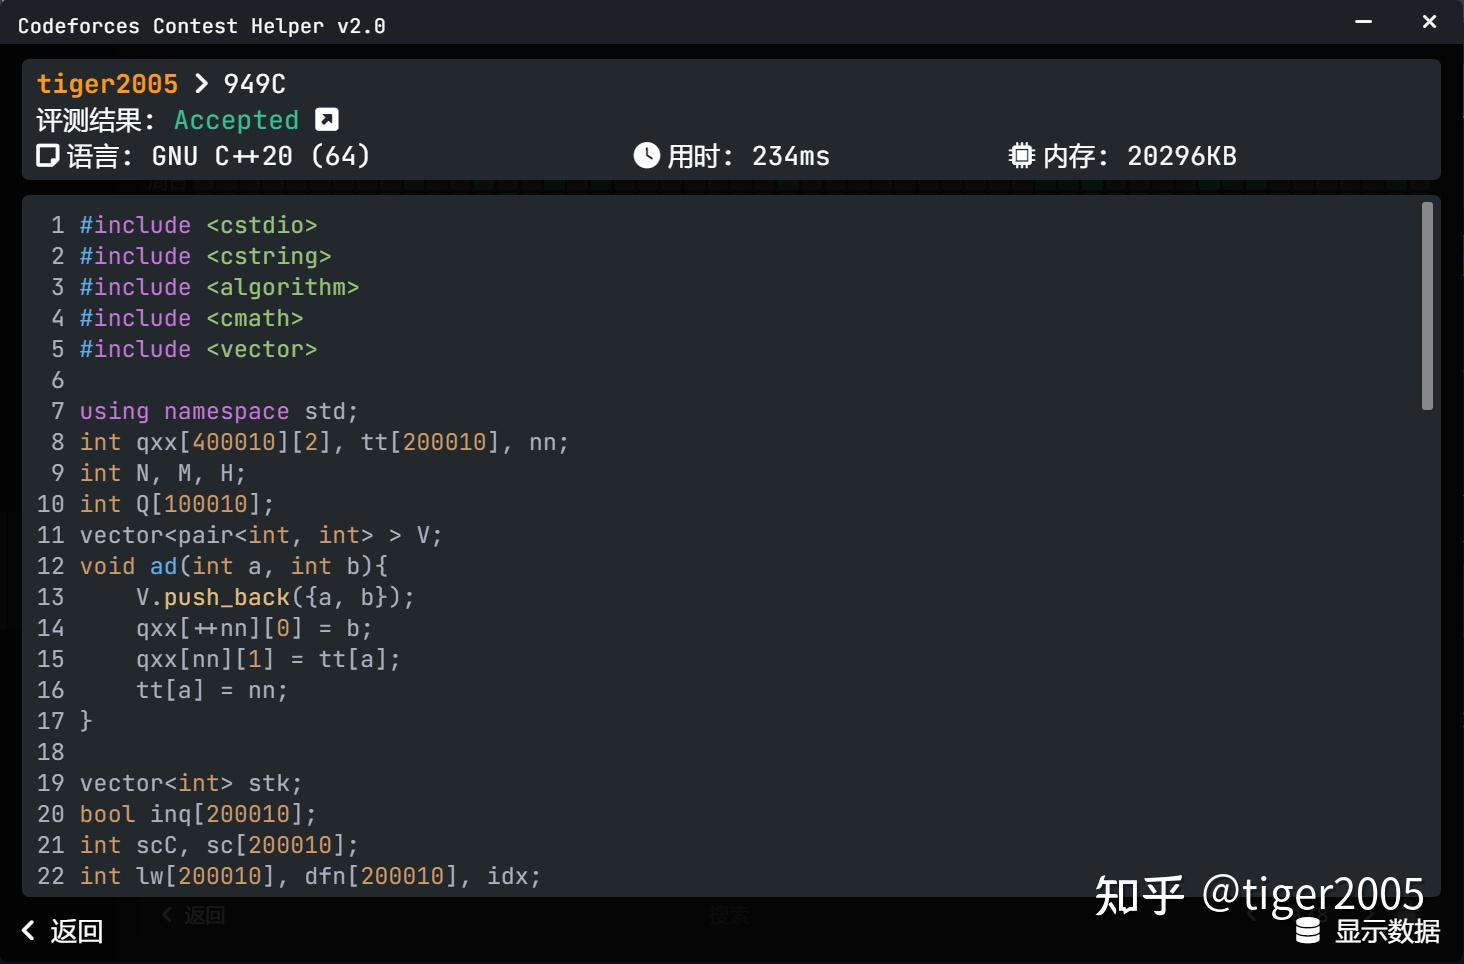1464x964 pixels.
Task: Click code line tt[a] = nn;
Action: click(x=212, y=690)
